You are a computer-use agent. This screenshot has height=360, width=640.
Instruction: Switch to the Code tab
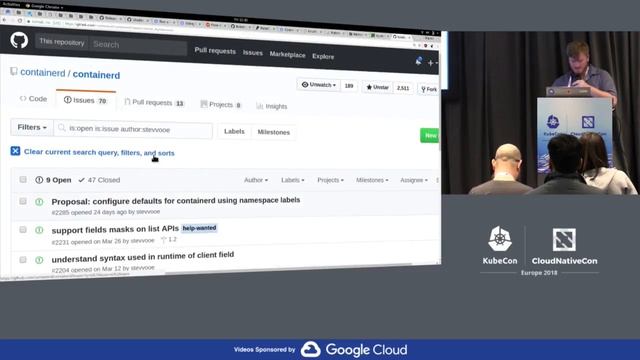pos(33,99)
